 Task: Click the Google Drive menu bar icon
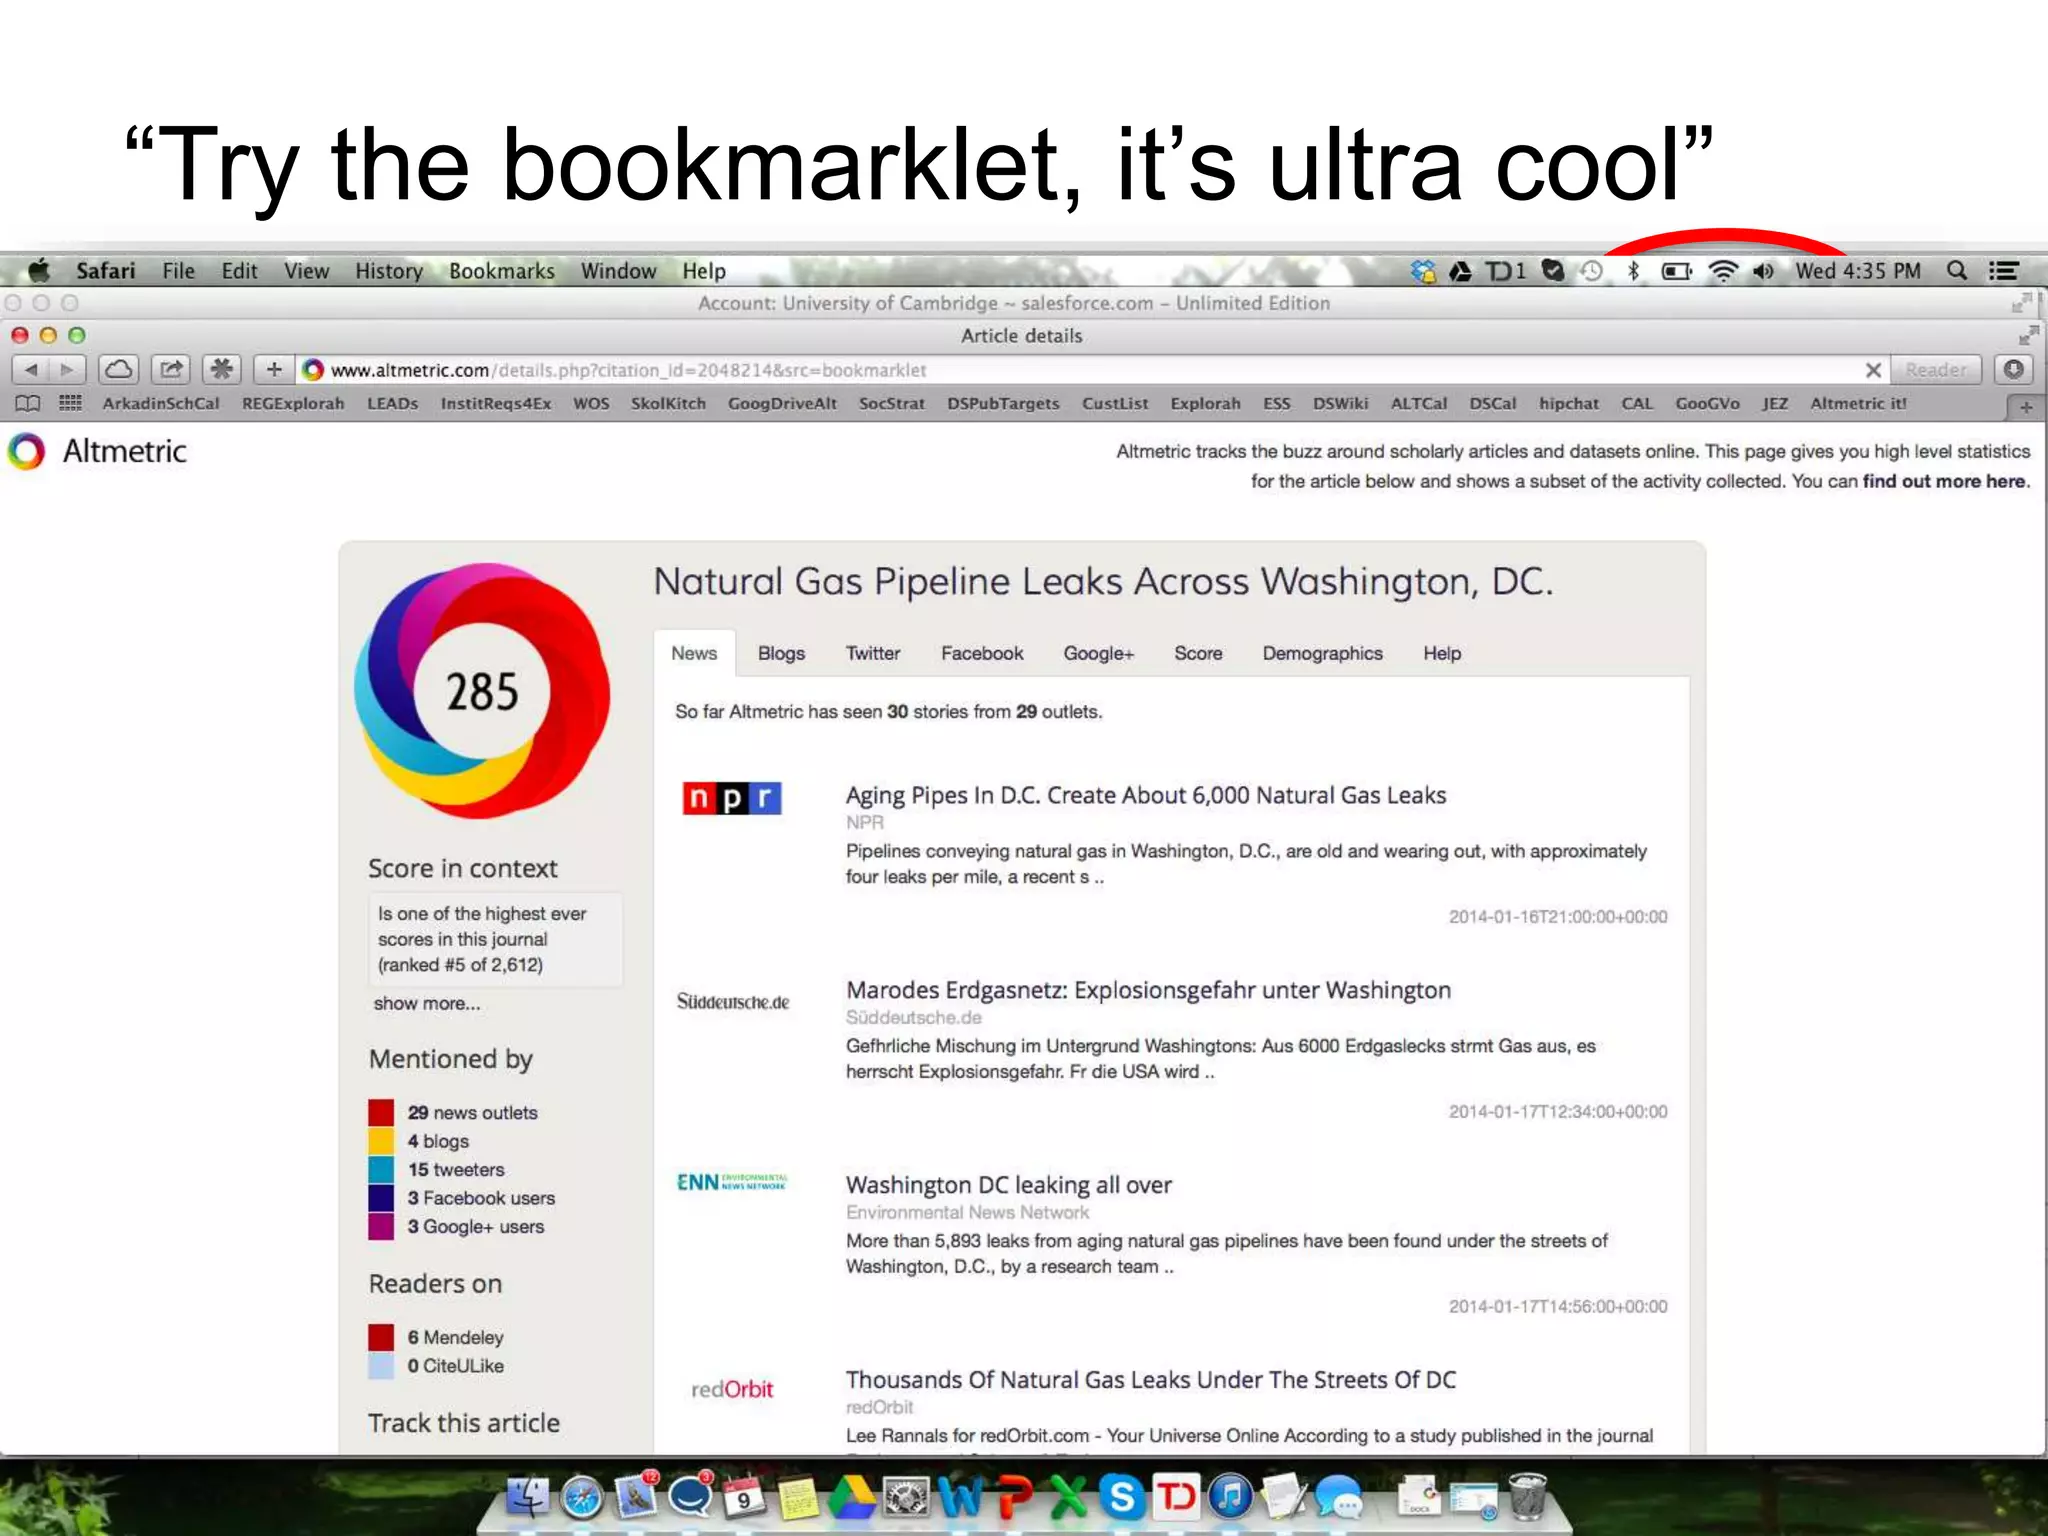pyautogui.click(x=1460, y=271)
